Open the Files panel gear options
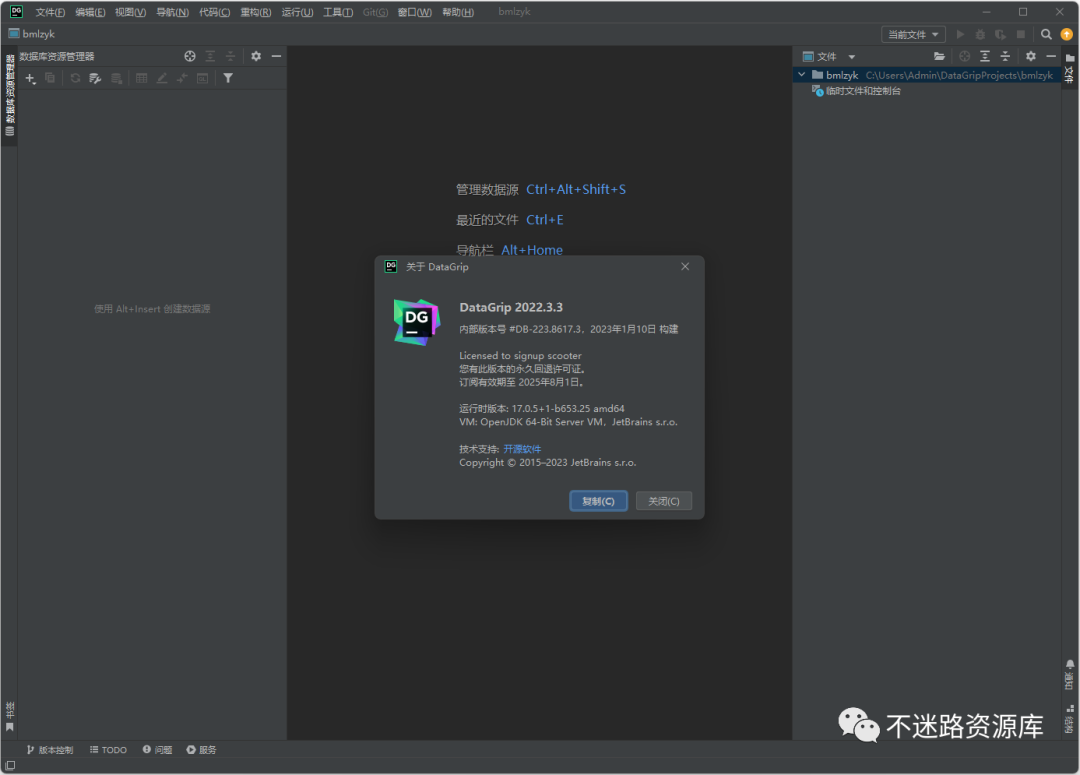This screenshot has width=1080, height=775. [x=1030, y=56]
